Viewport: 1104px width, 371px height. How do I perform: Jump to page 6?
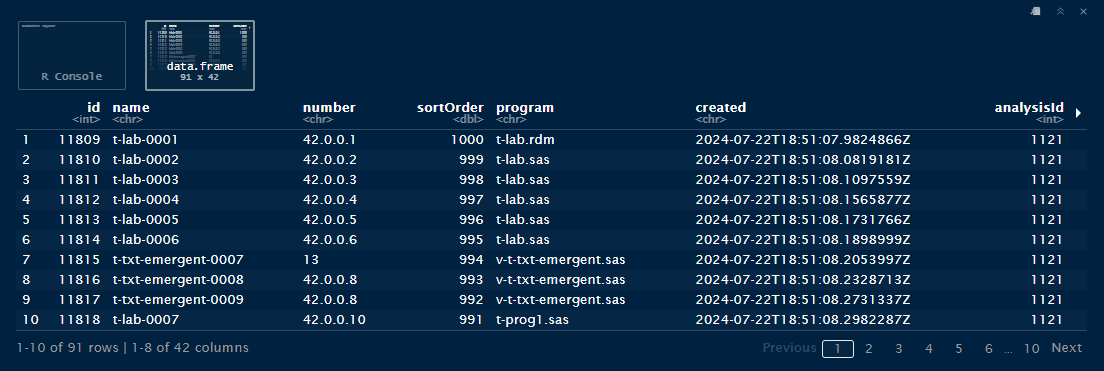(x=989, y=348)
